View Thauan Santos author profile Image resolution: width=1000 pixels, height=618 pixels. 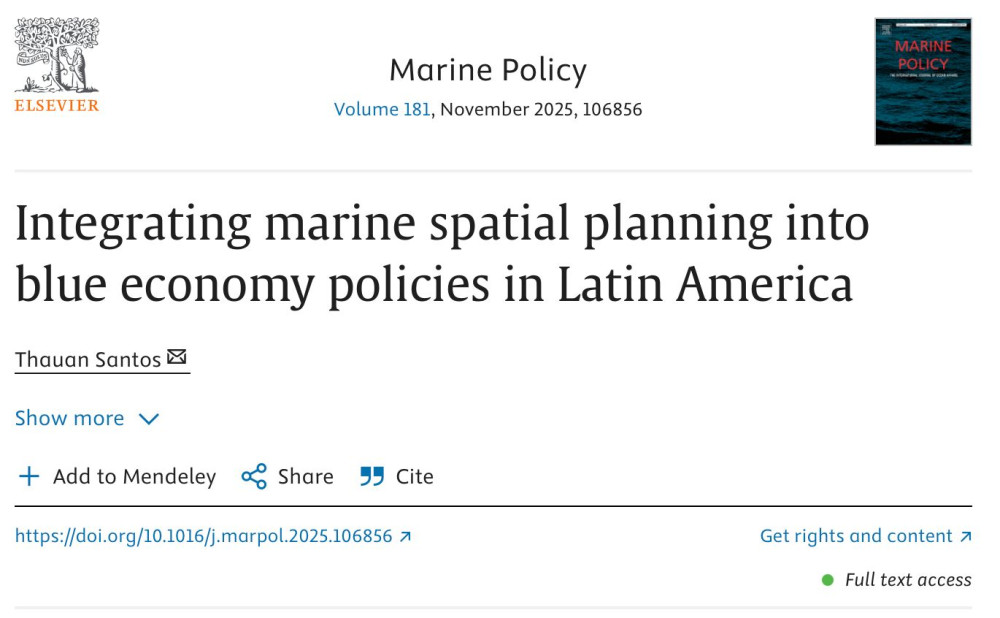click(x=86, y=358)
